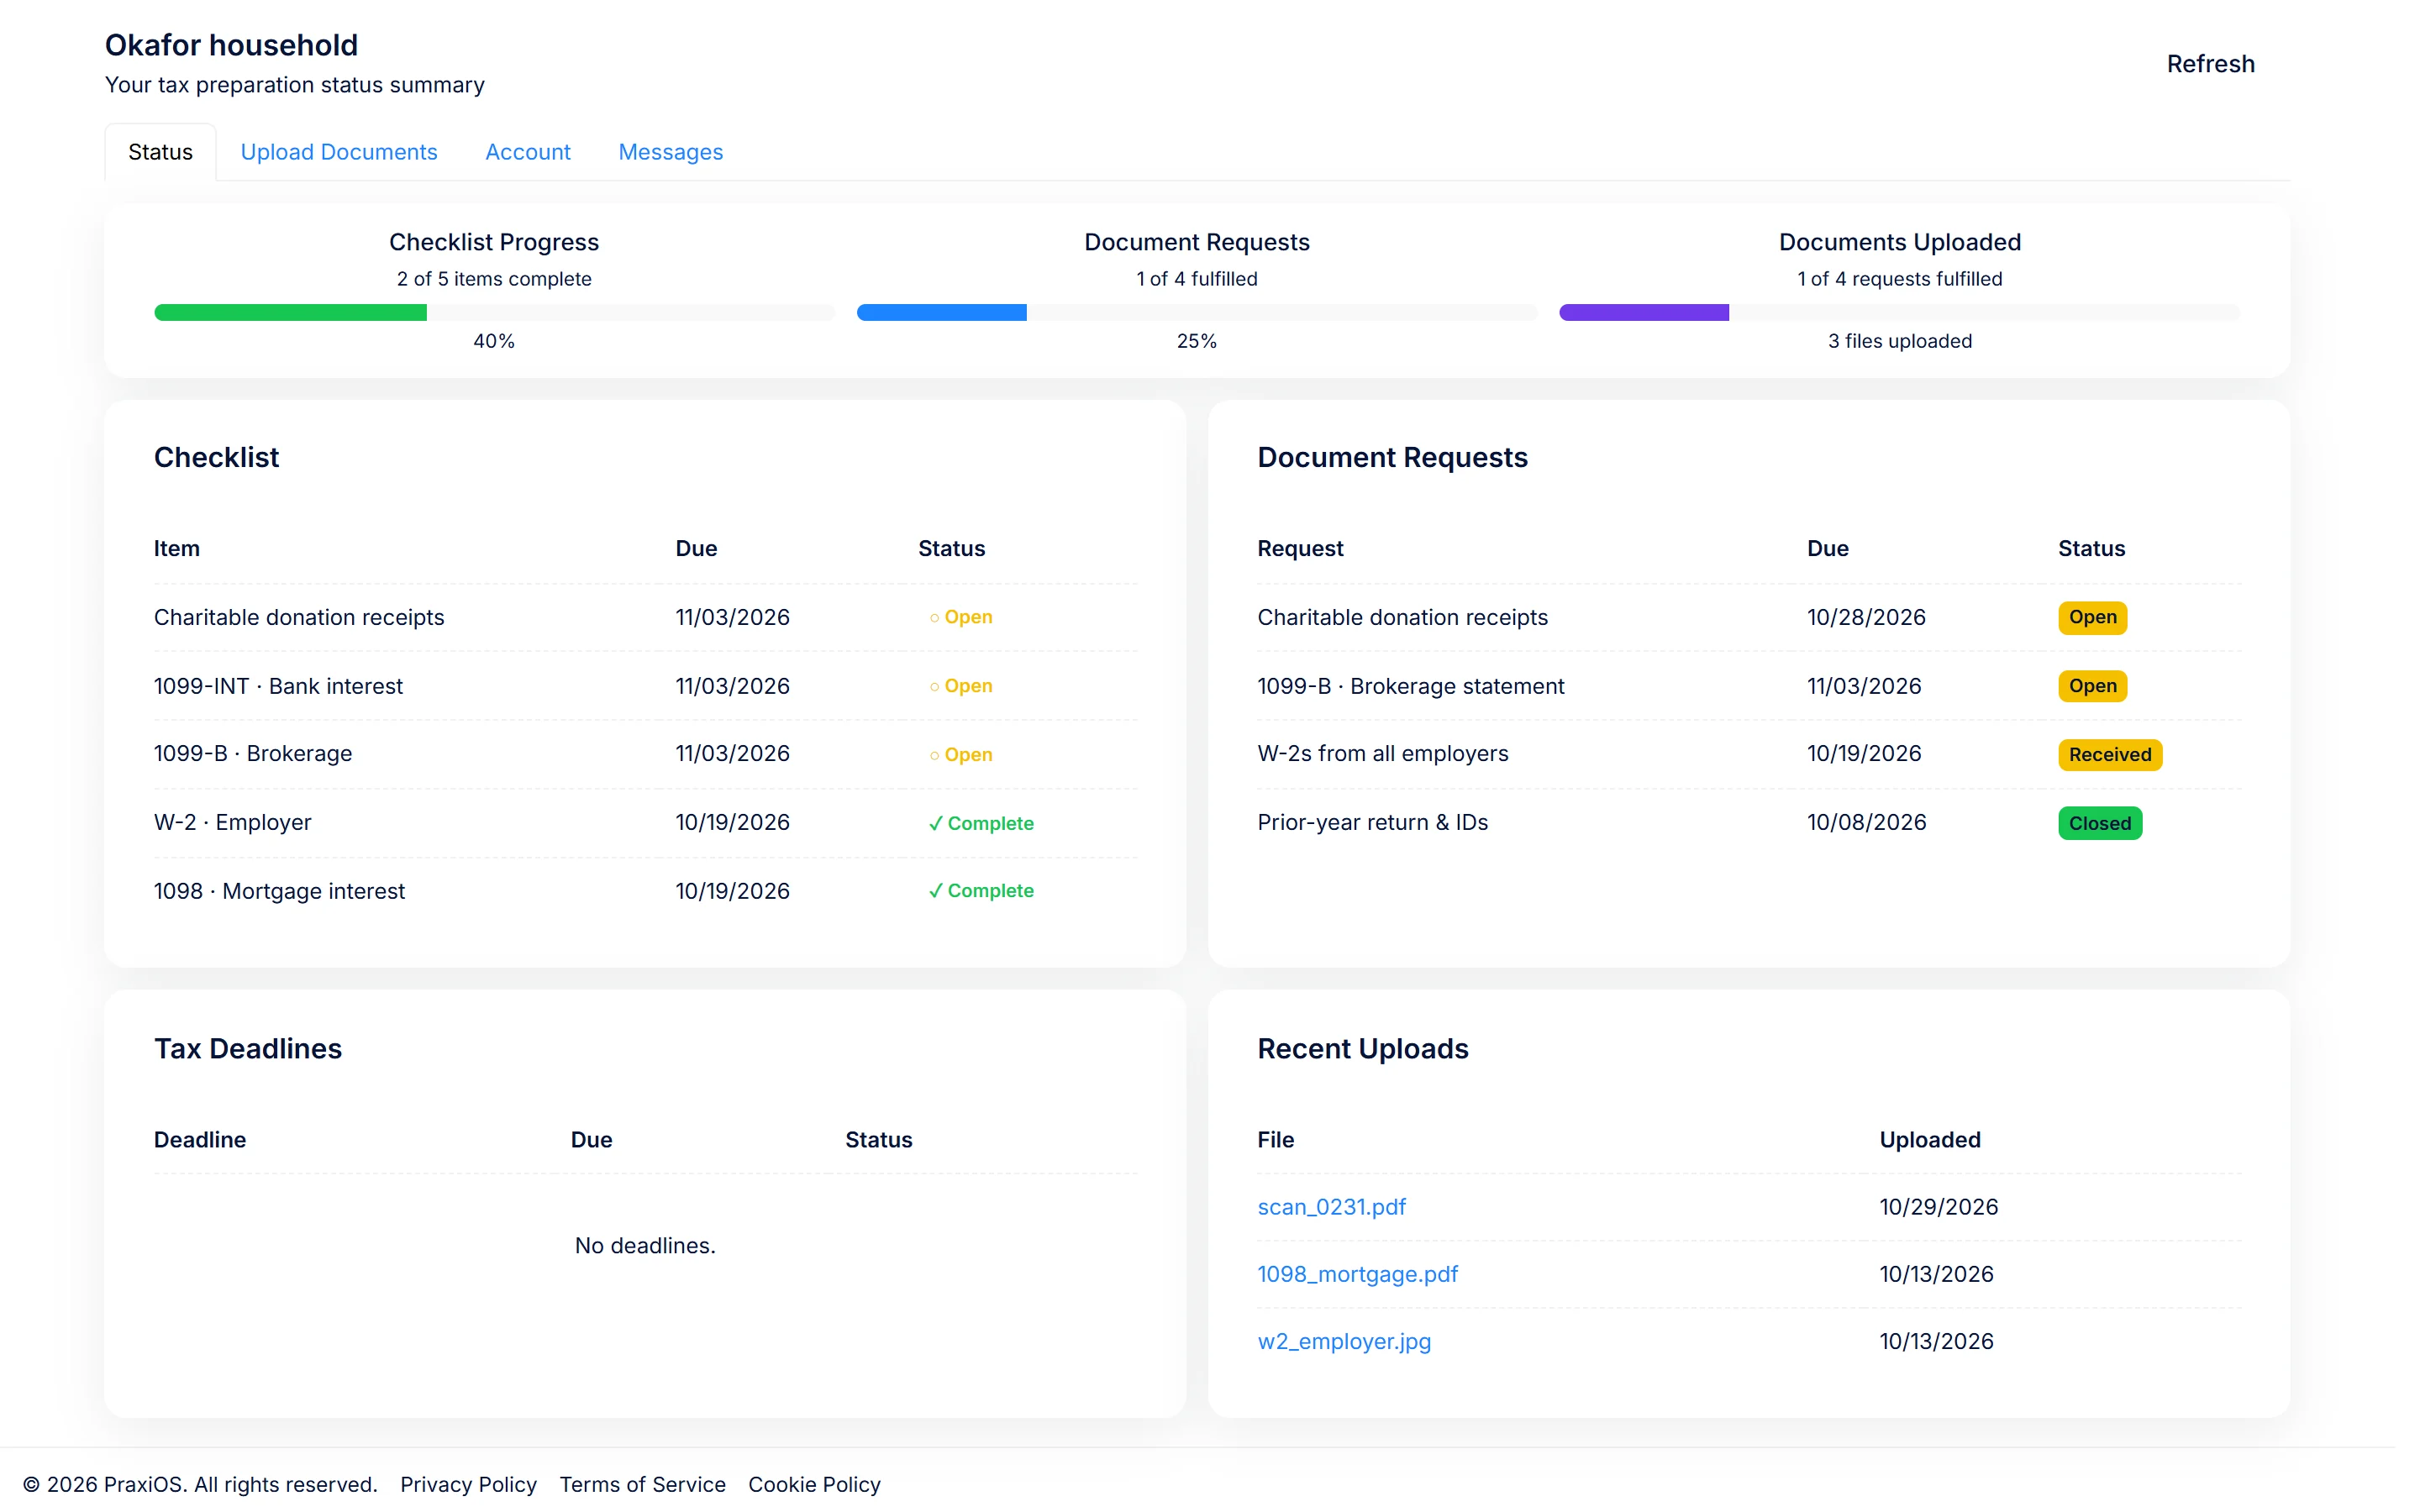Select the 1098 · Mortgage interest item
Viewport: 2420px width, 1512px height.
279,891
